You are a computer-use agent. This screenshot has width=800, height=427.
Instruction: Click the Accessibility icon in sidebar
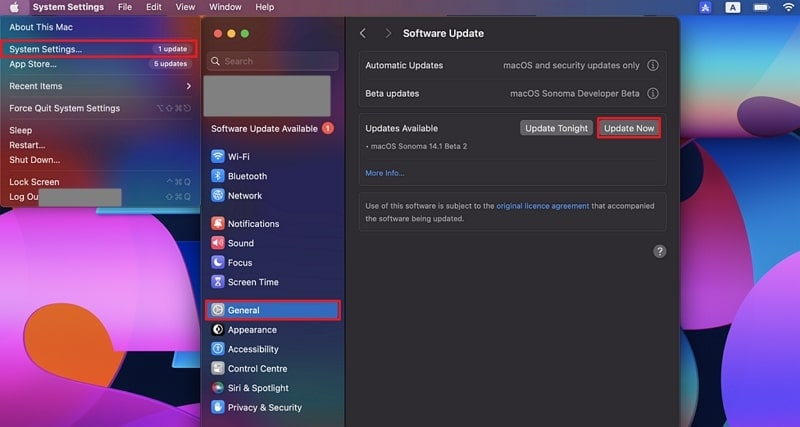[x=218, y=348]
